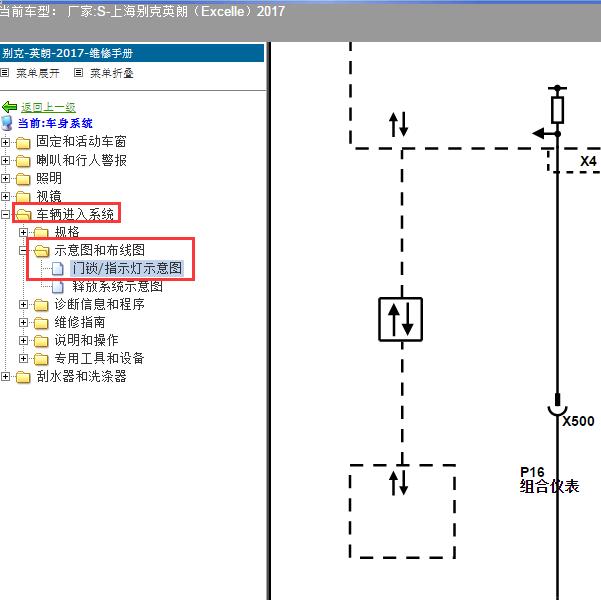Expand the 维修指南 node

[x=23, y=322]
